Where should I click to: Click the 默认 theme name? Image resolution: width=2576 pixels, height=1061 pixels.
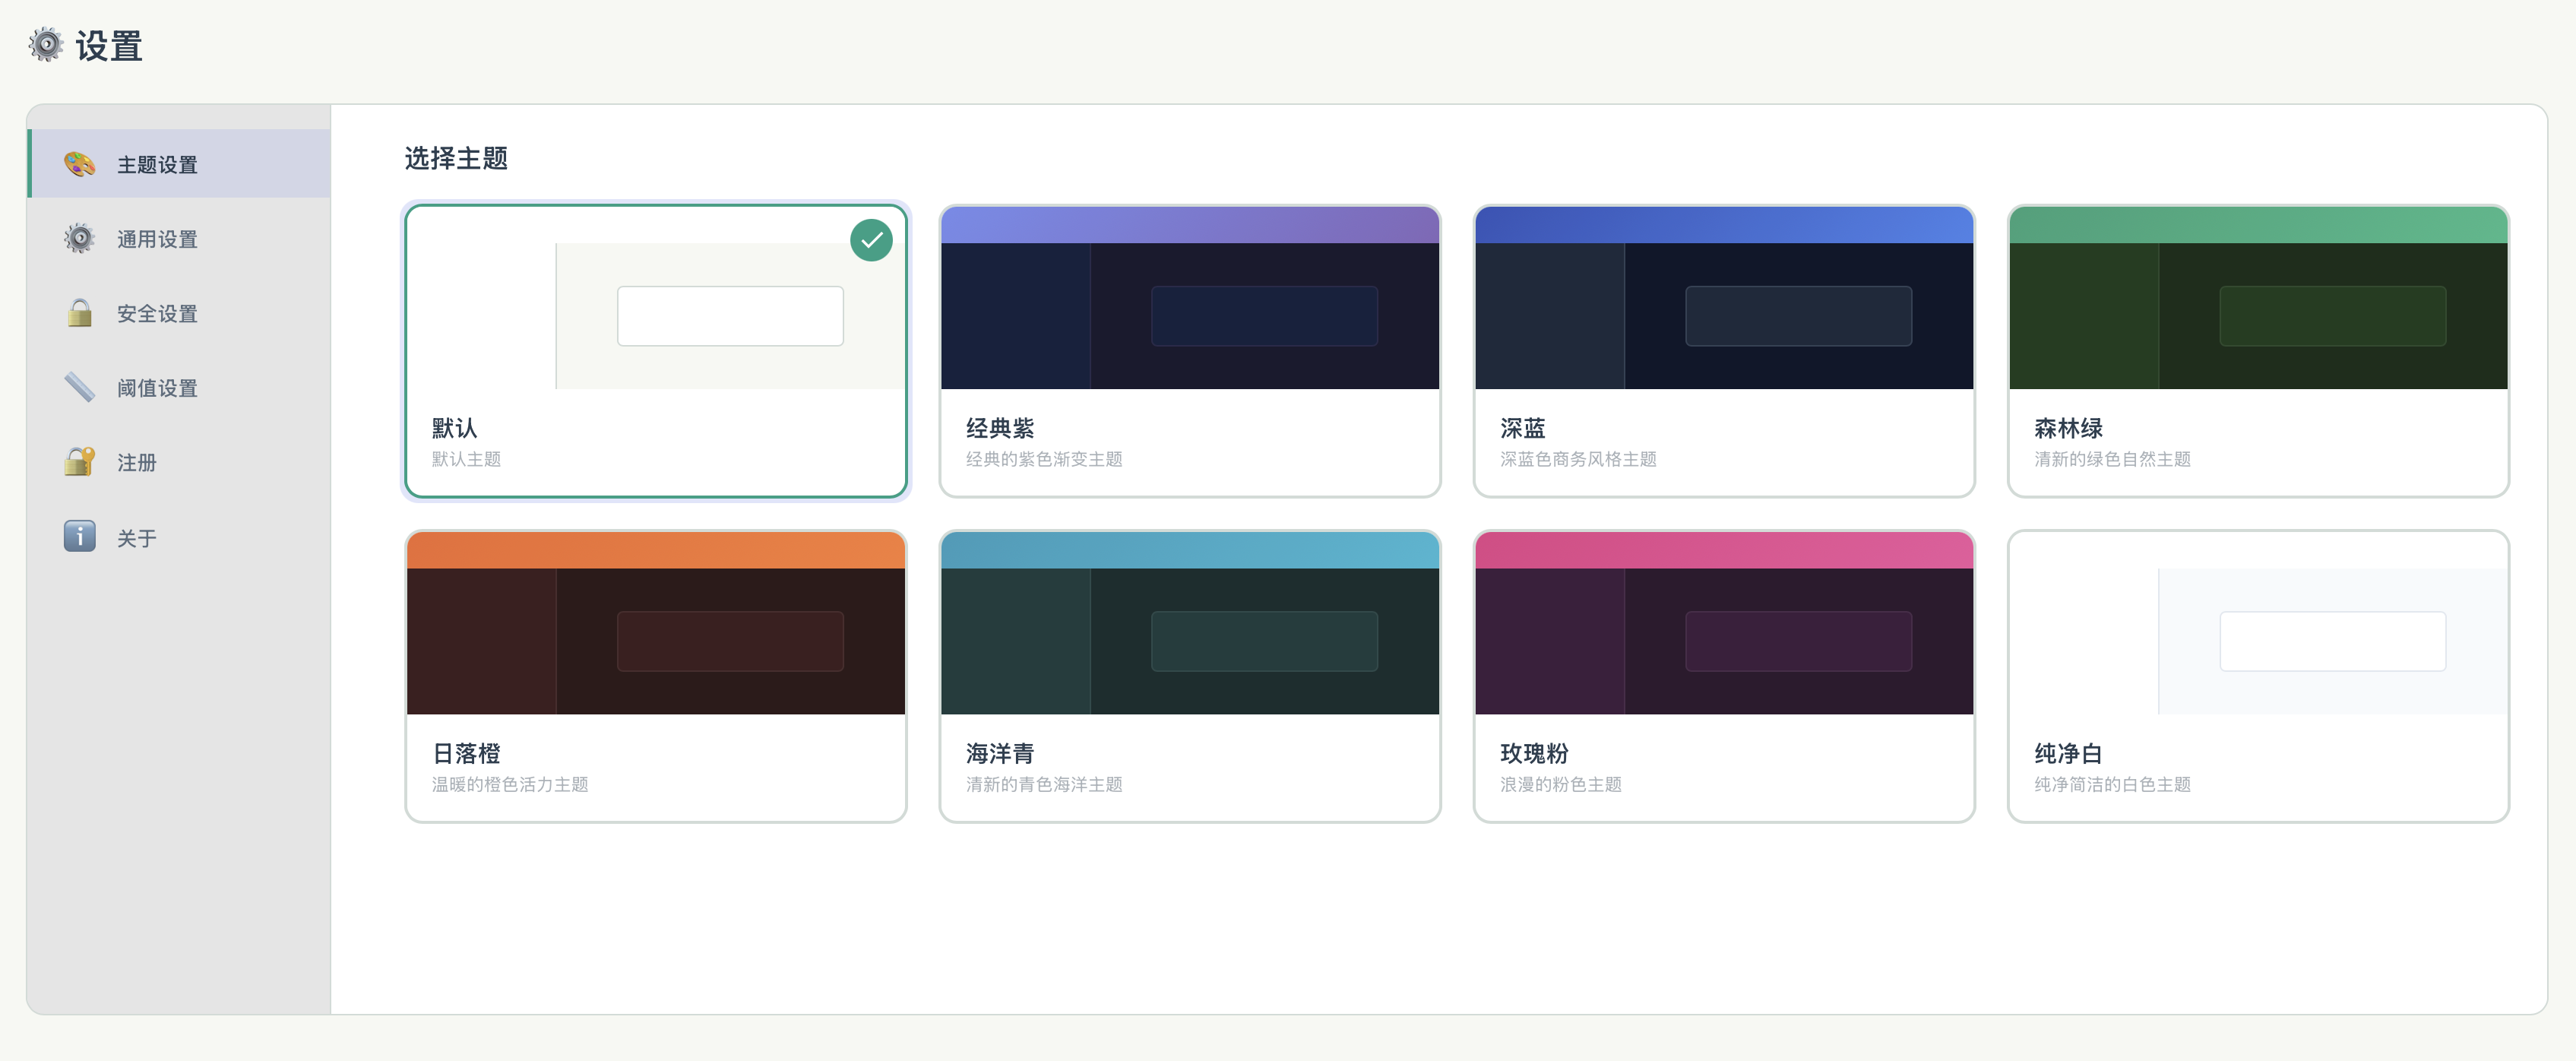[455, 428]
